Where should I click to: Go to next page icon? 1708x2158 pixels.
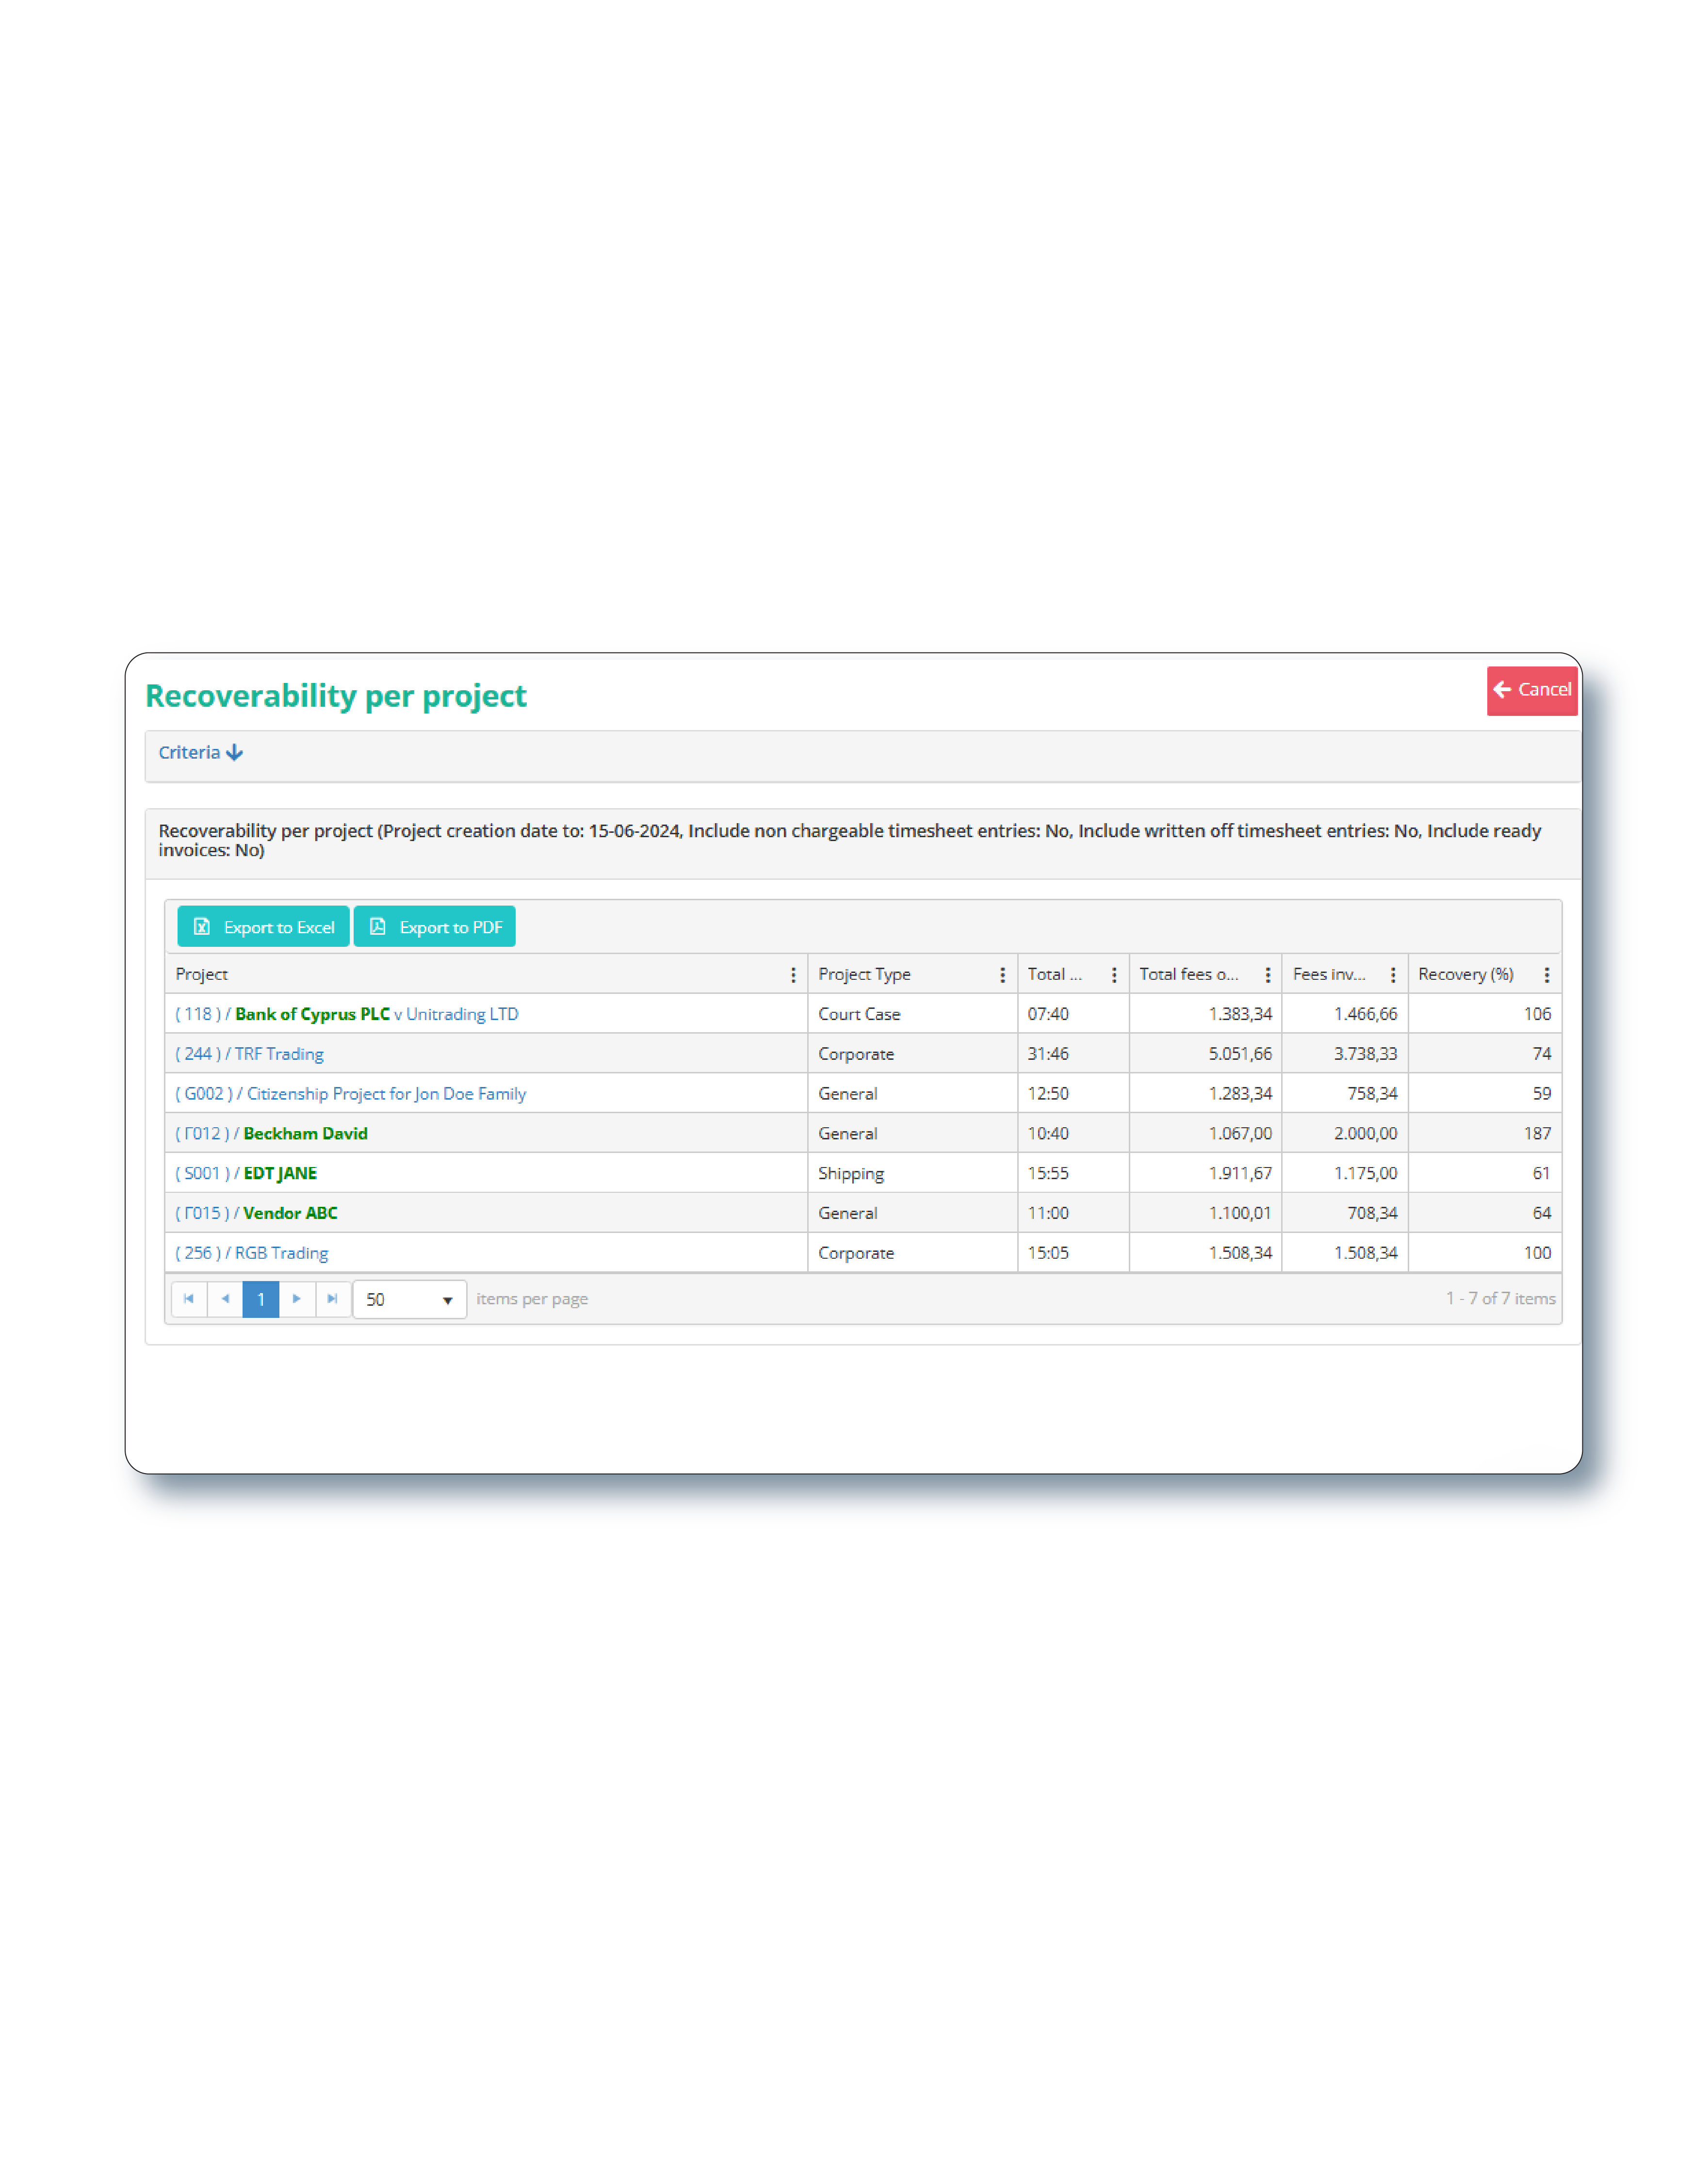[297, 1299]
